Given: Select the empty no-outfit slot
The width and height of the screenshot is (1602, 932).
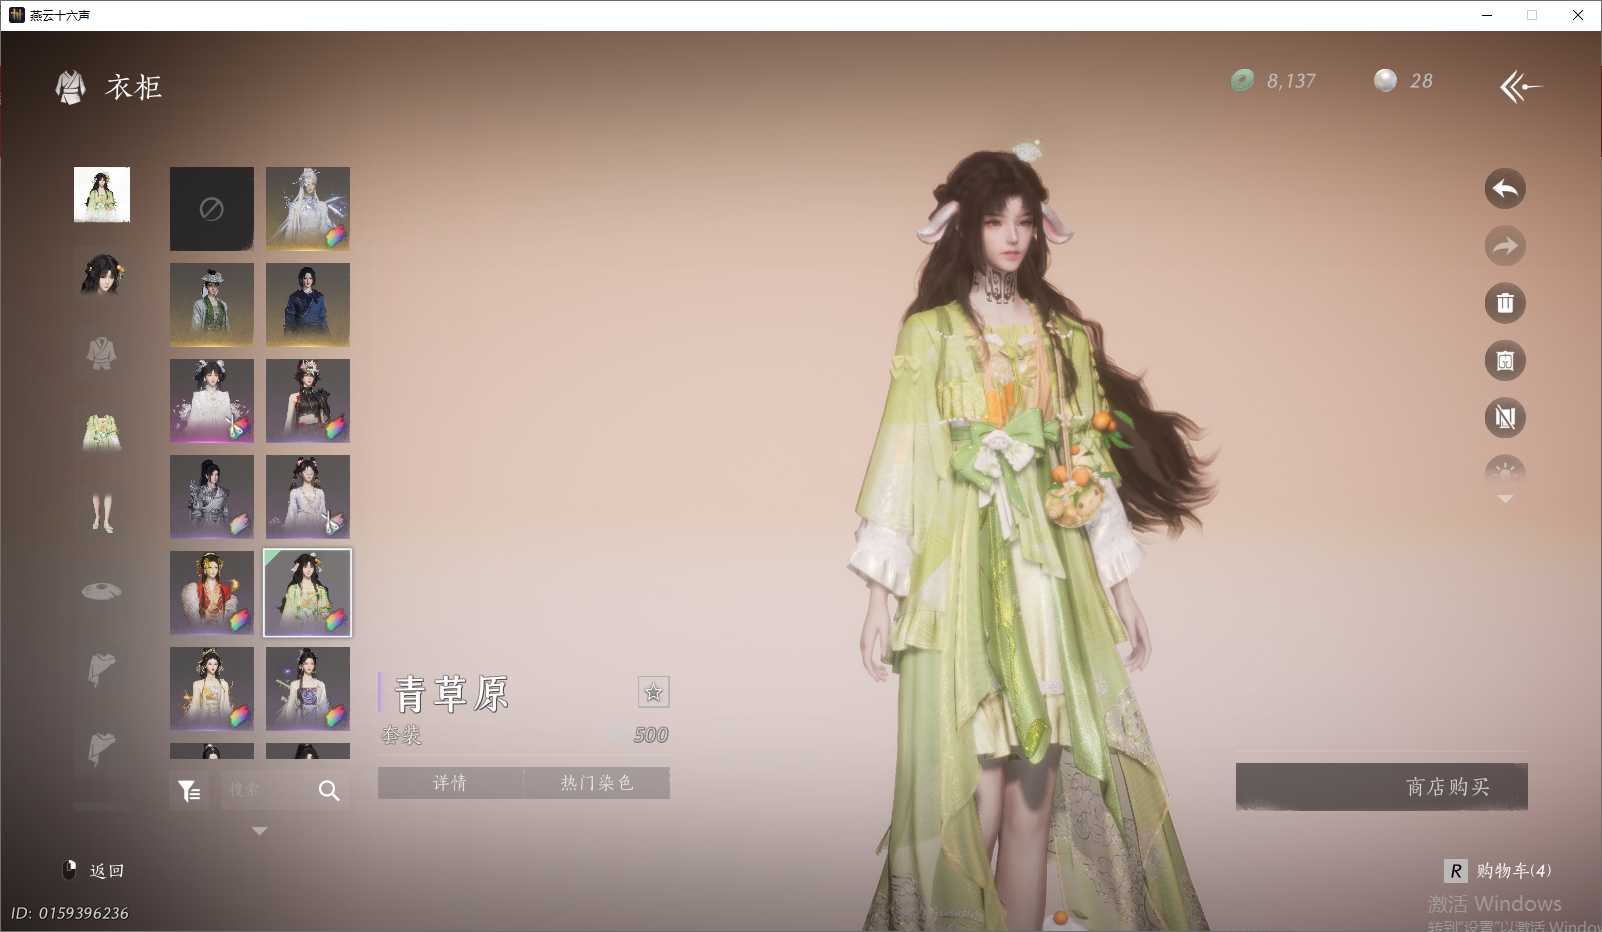Looking at the screenshot, I should [x=212, y=209].
